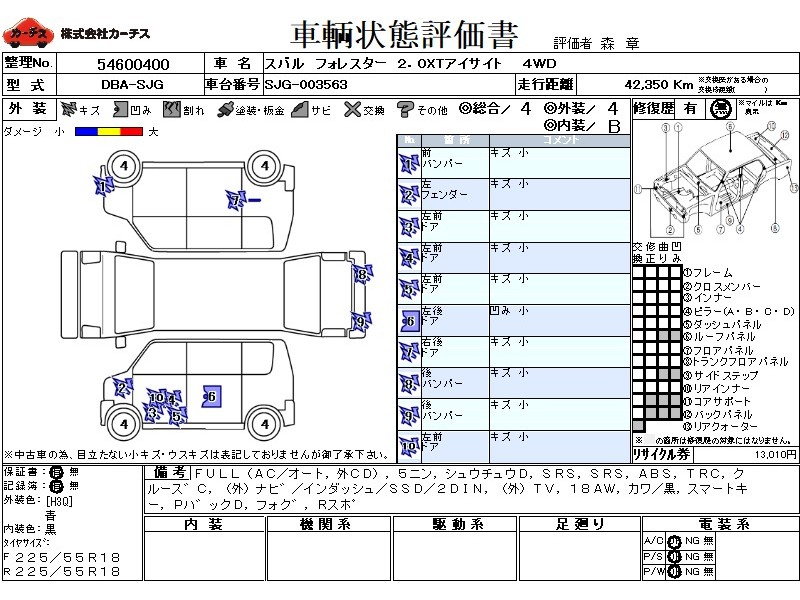Click damage marker 3 on lower side-view door
800x600 pixels.
click(152, 412)
